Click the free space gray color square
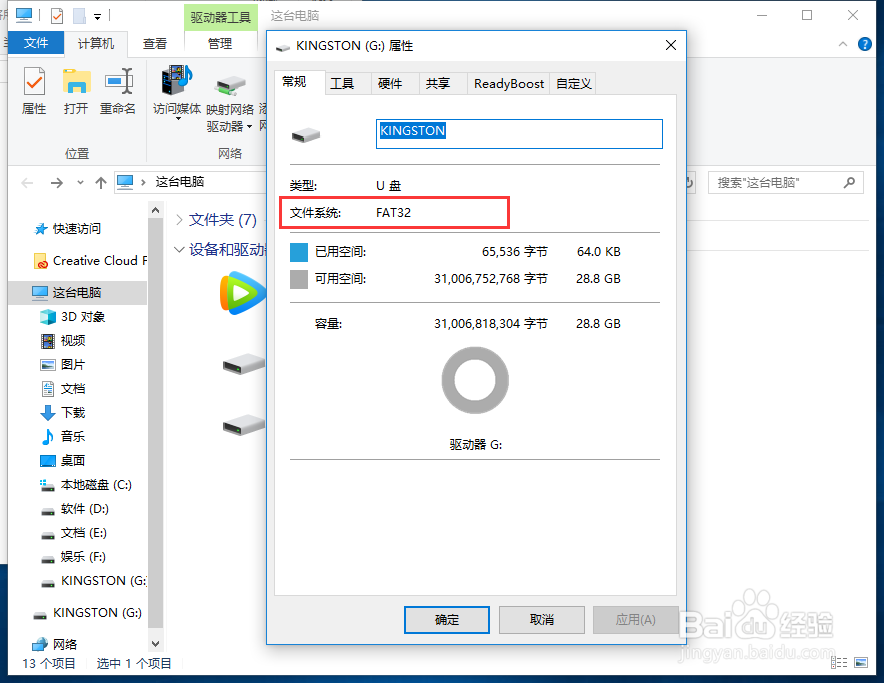This screenshot has height=683, width=884. (299, 279)
